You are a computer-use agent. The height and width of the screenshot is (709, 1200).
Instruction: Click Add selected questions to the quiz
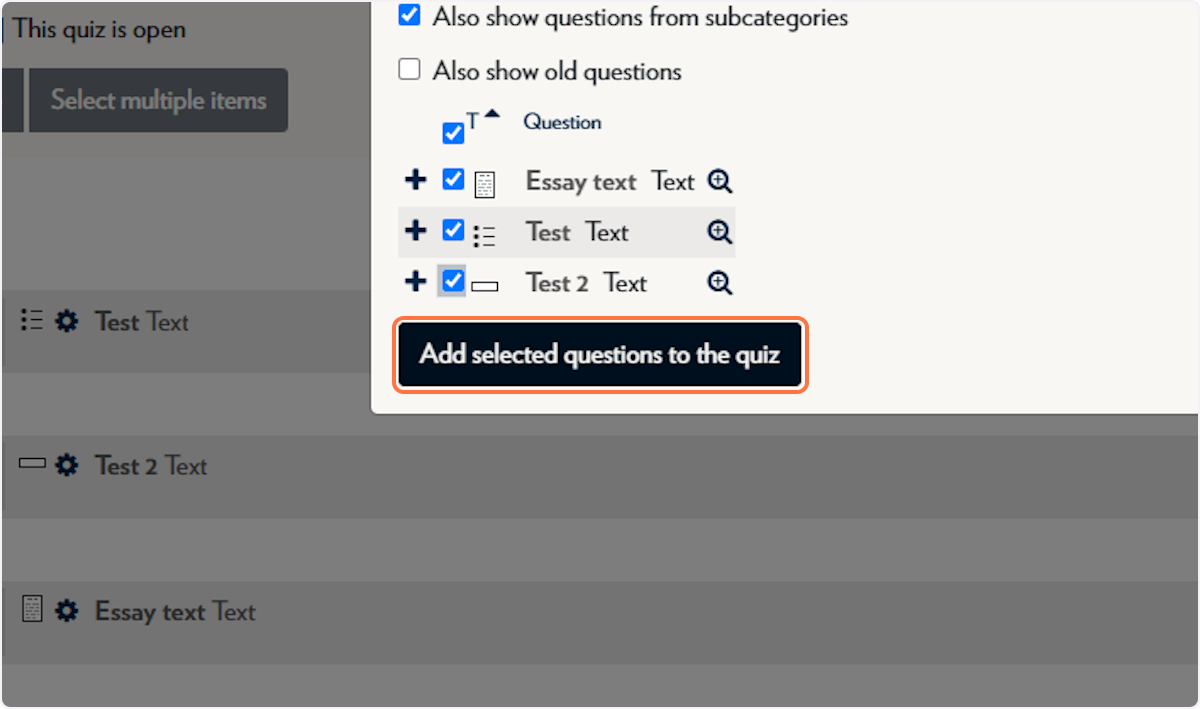coord(600,355)
